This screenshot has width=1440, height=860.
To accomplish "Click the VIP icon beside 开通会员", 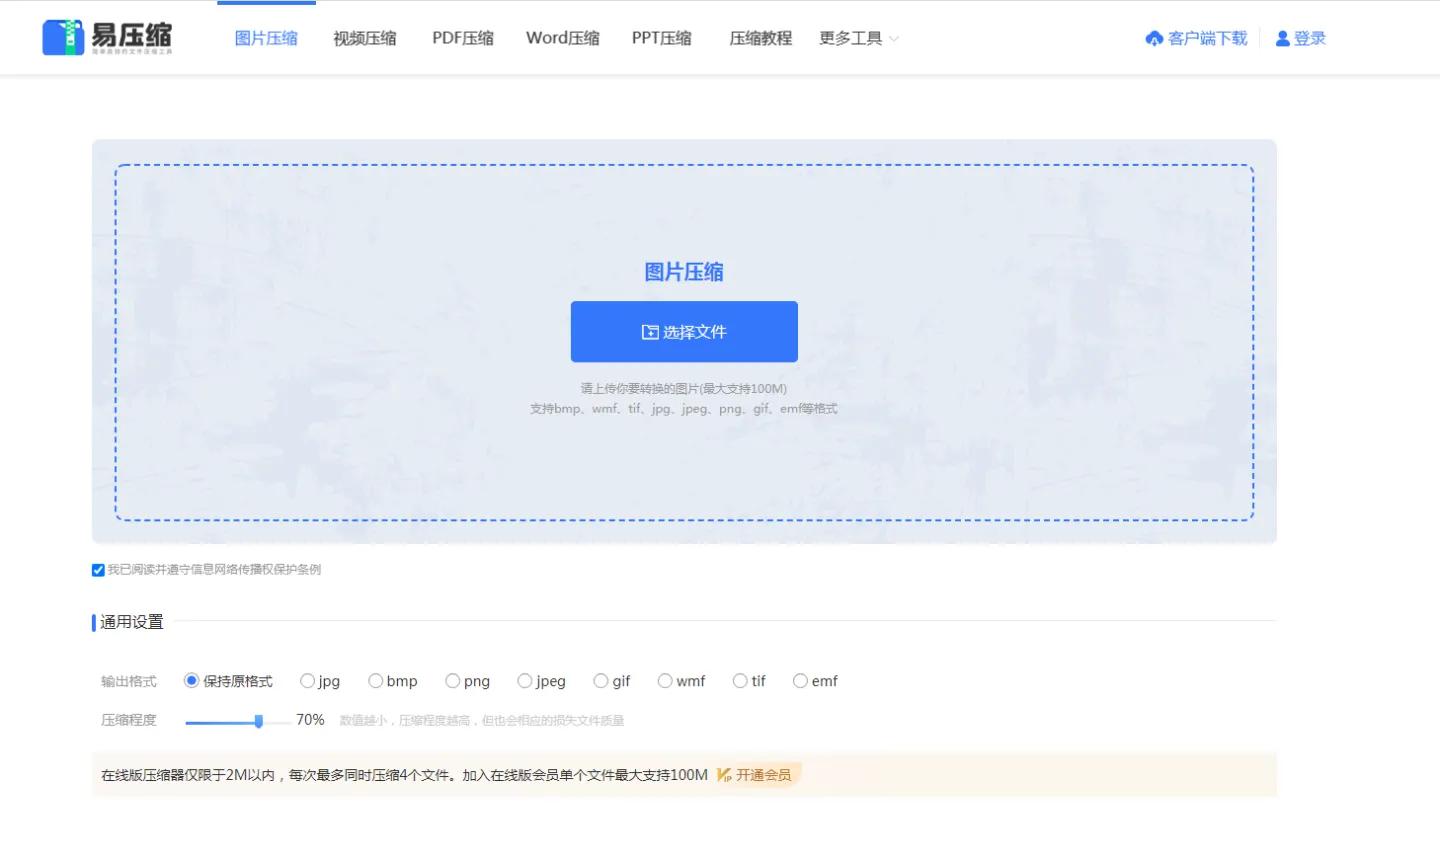I will coord(722,775).
